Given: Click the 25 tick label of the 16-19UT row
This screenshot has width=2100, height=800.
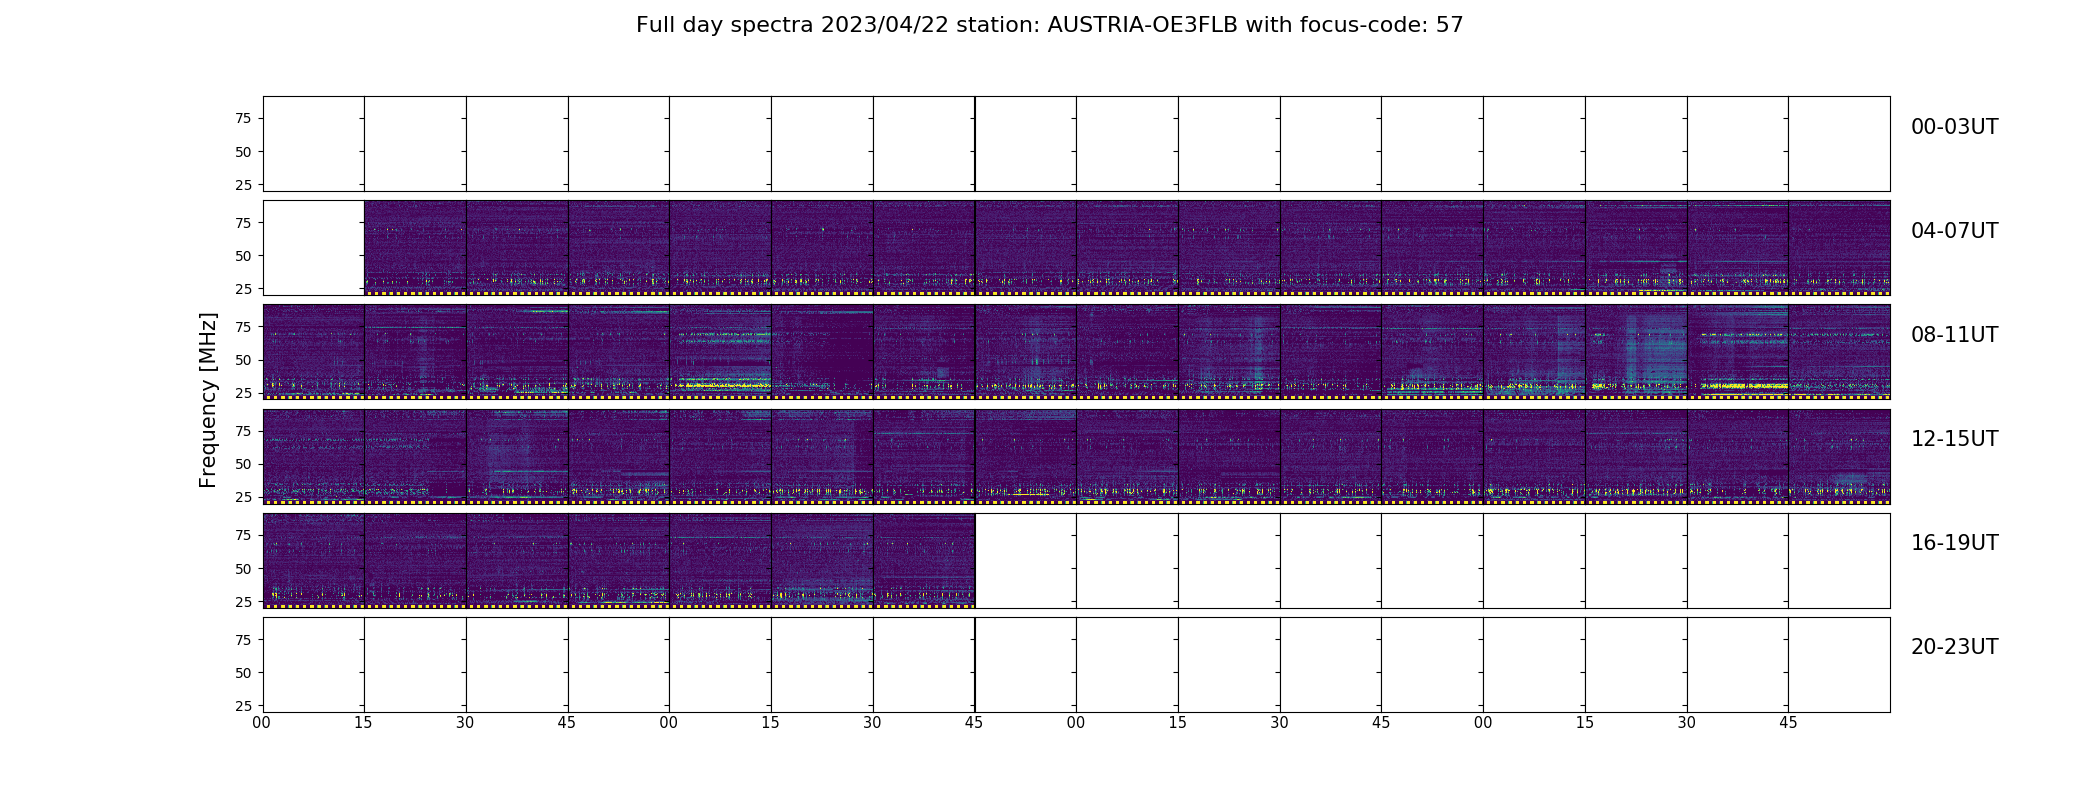Looking at the screenshot, I should (243, 602).
